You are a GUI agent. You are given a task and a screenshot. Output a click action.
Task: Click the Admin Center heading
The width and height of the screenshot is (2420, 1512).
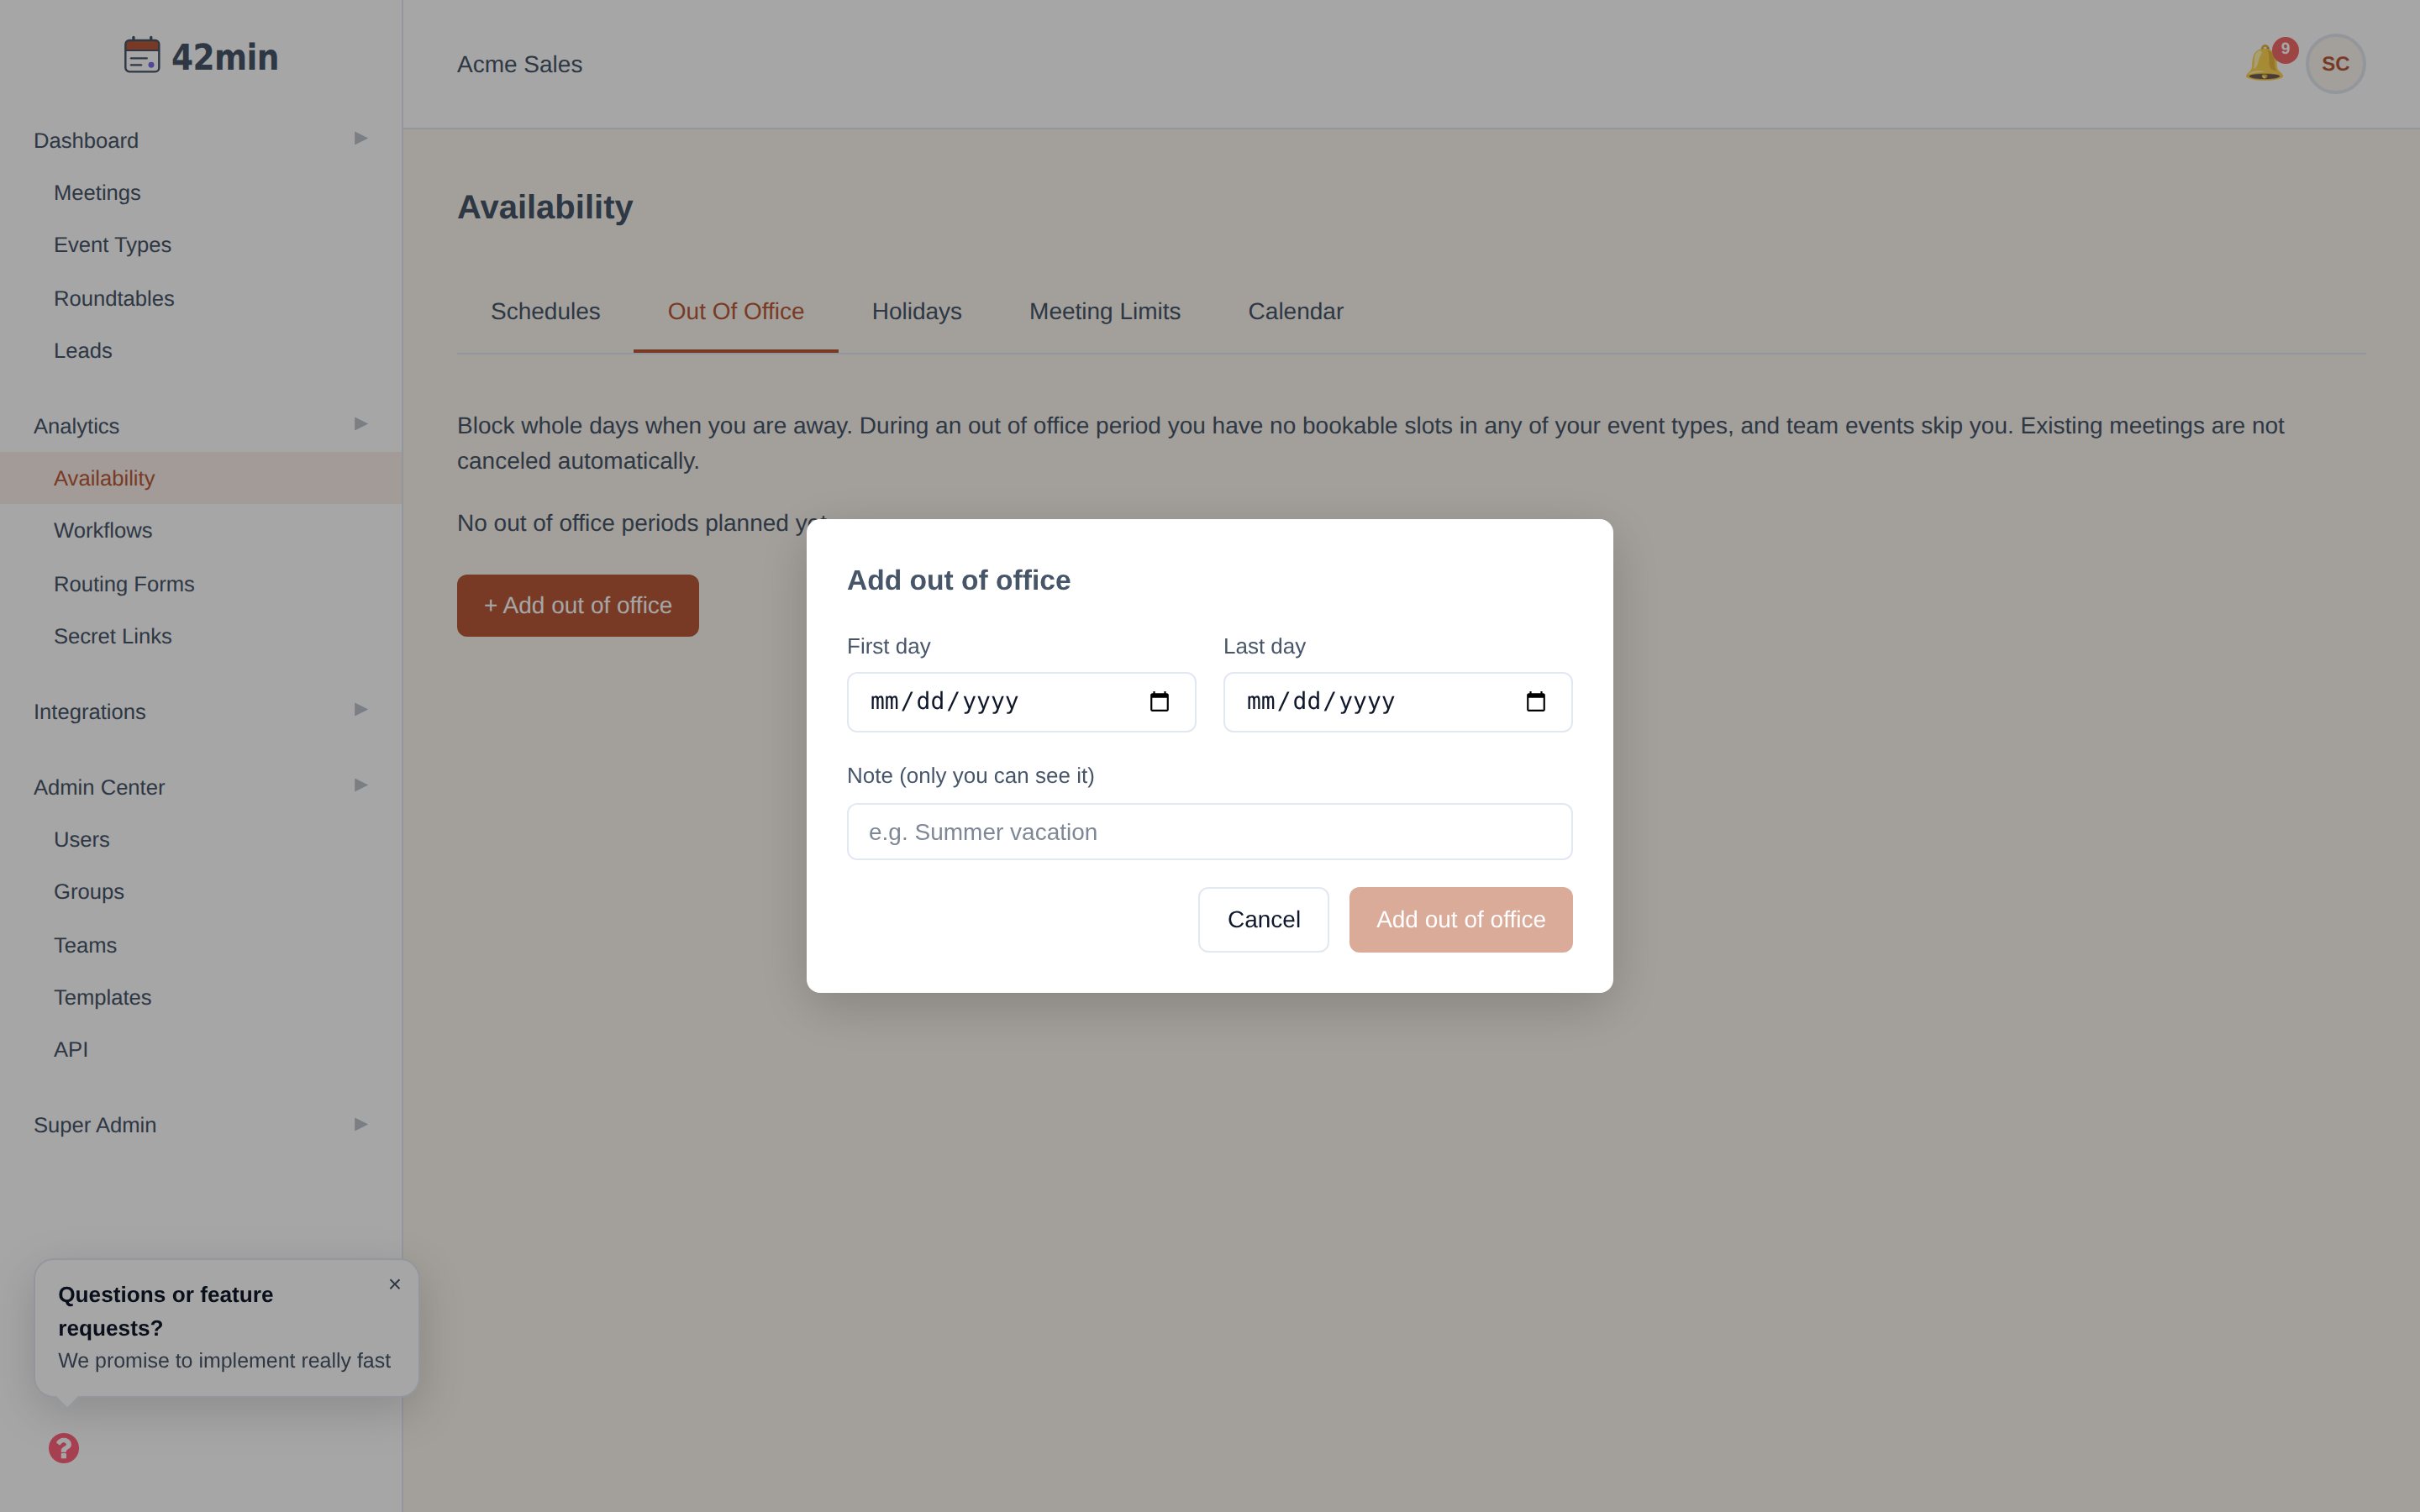(99, 788)
